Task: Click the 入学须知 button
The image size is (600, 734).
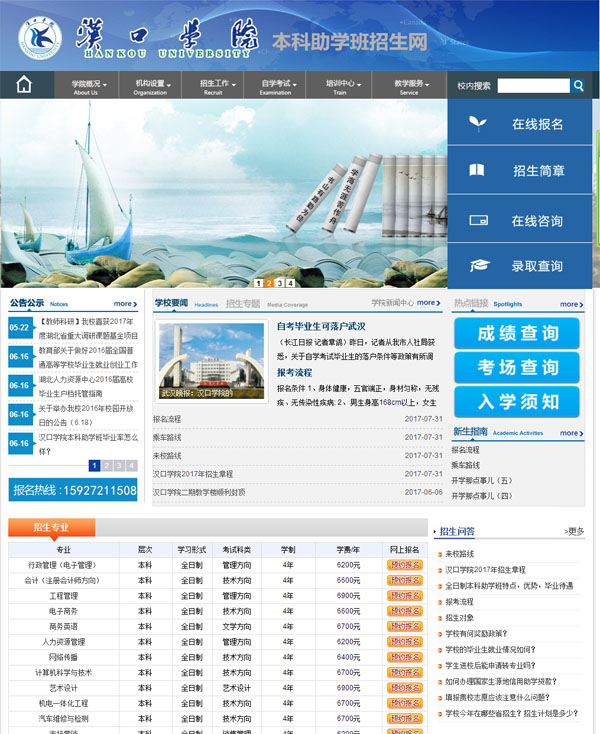Action: [517, 402]
